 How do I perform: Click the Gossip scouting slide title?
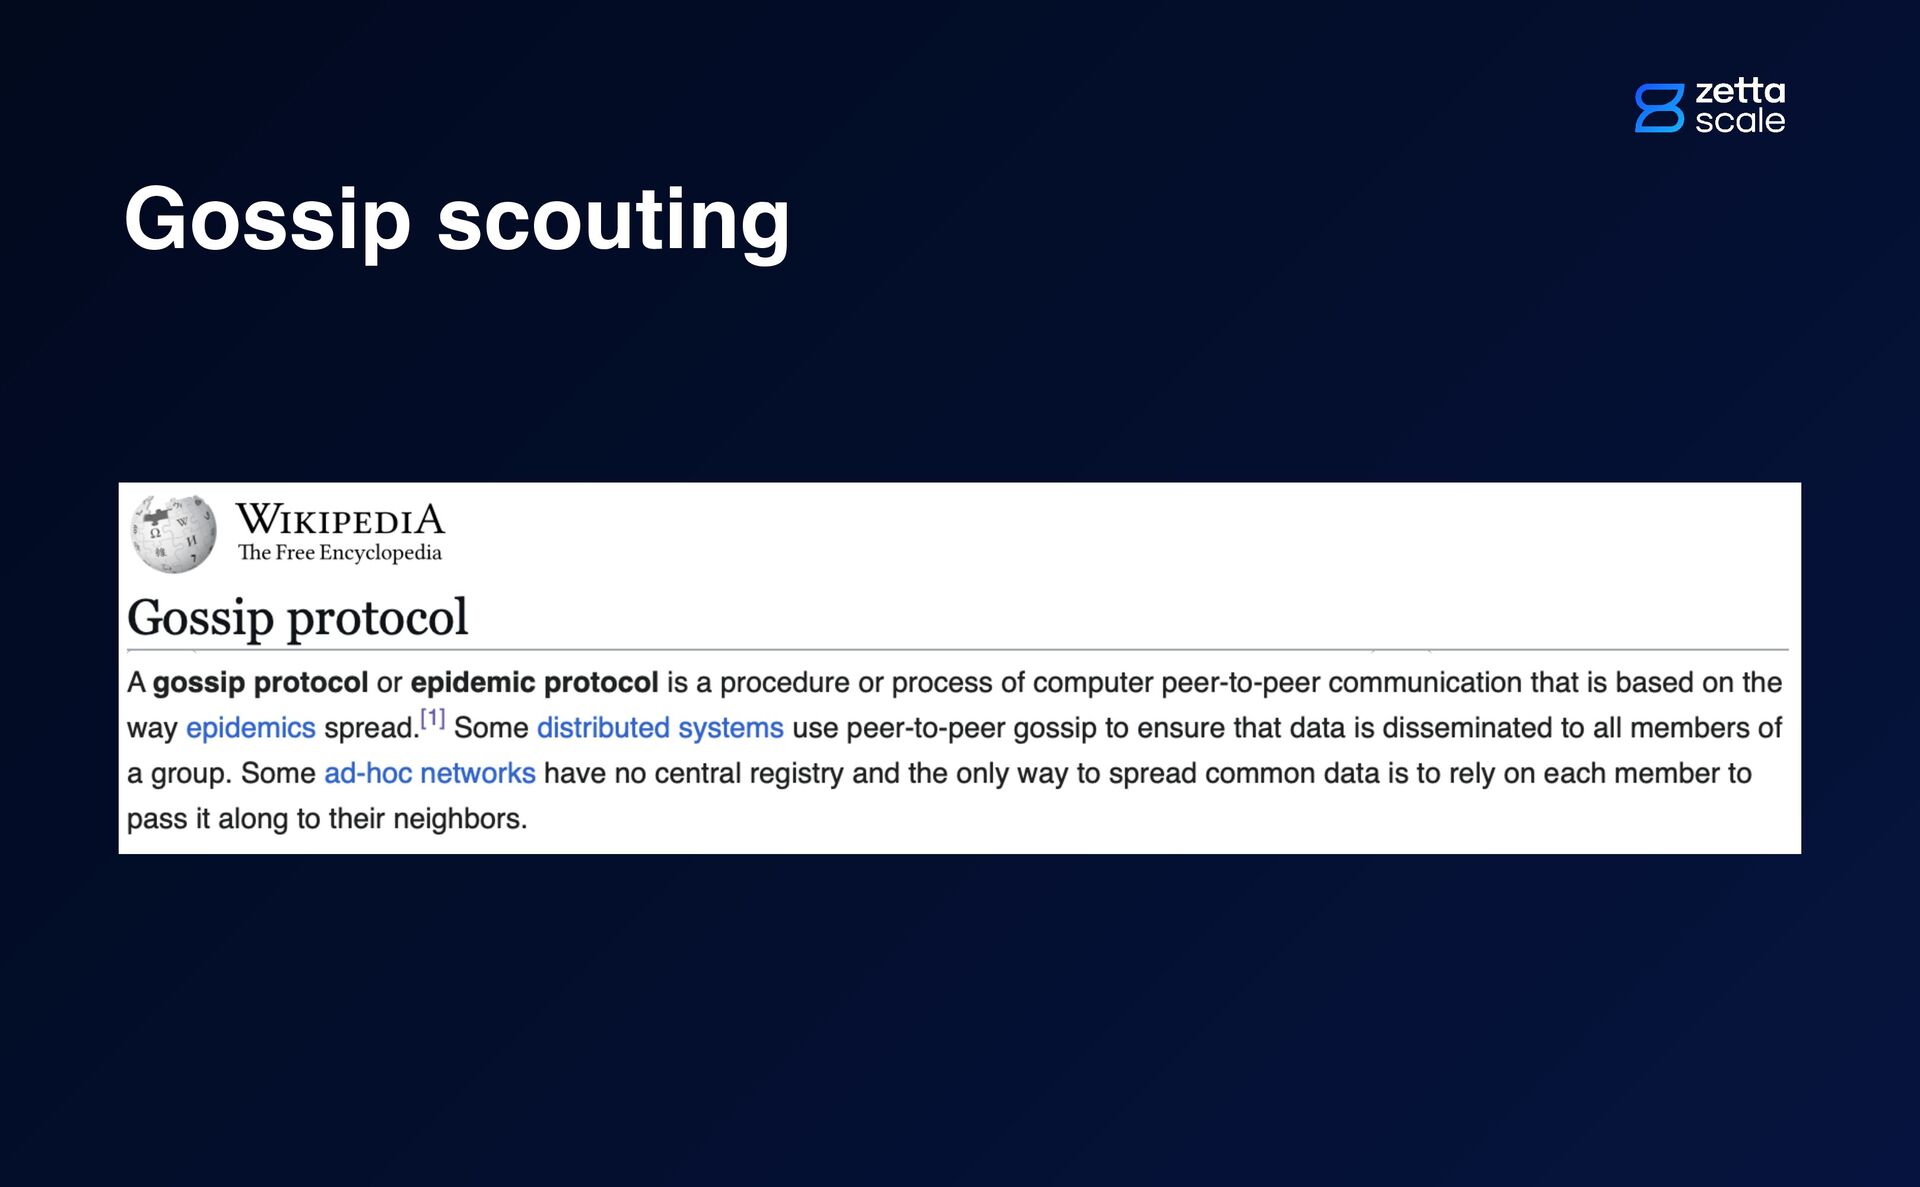(457, 219)
